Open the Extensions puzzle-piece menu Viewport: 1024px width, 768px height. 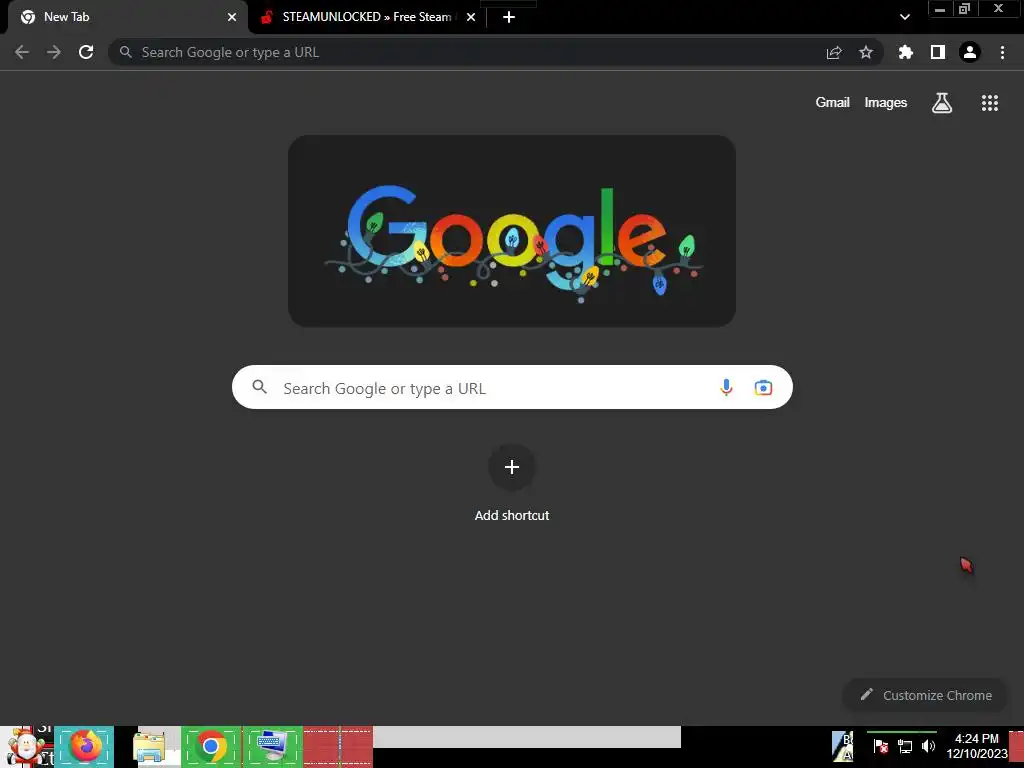(906, 52)
